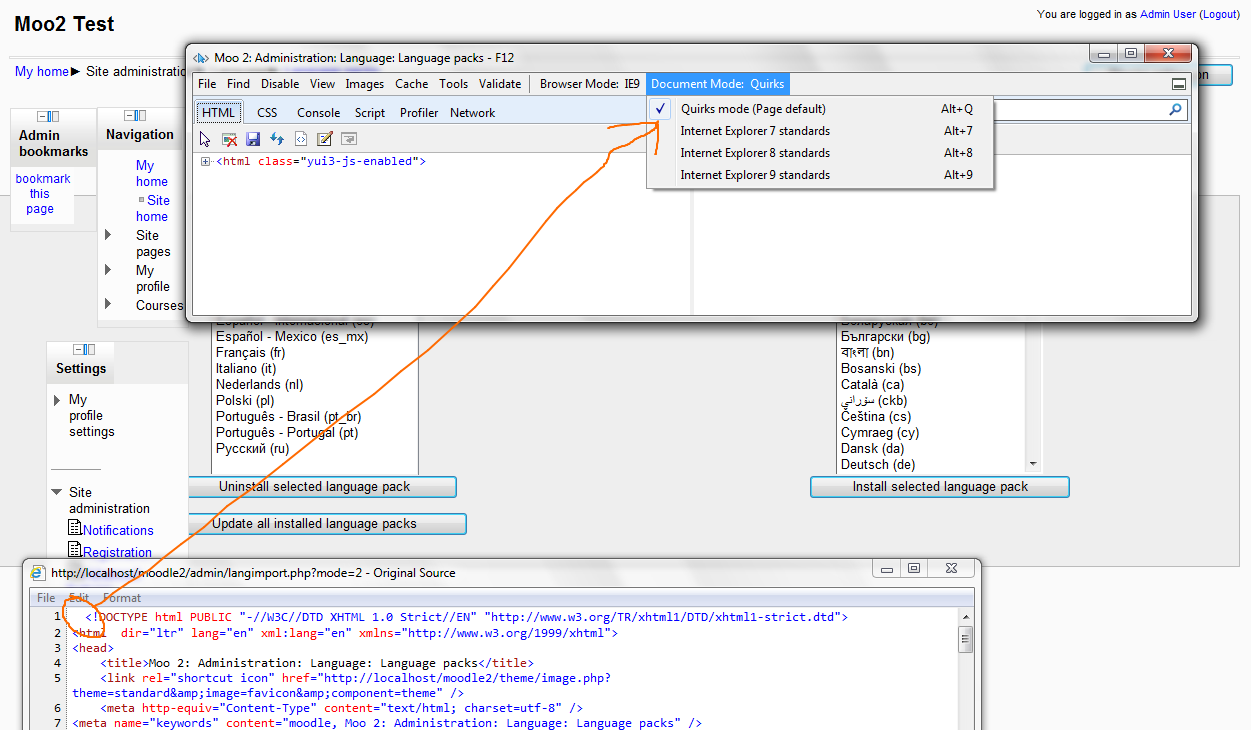Select the HTML tab

click(x=219, y=113)
